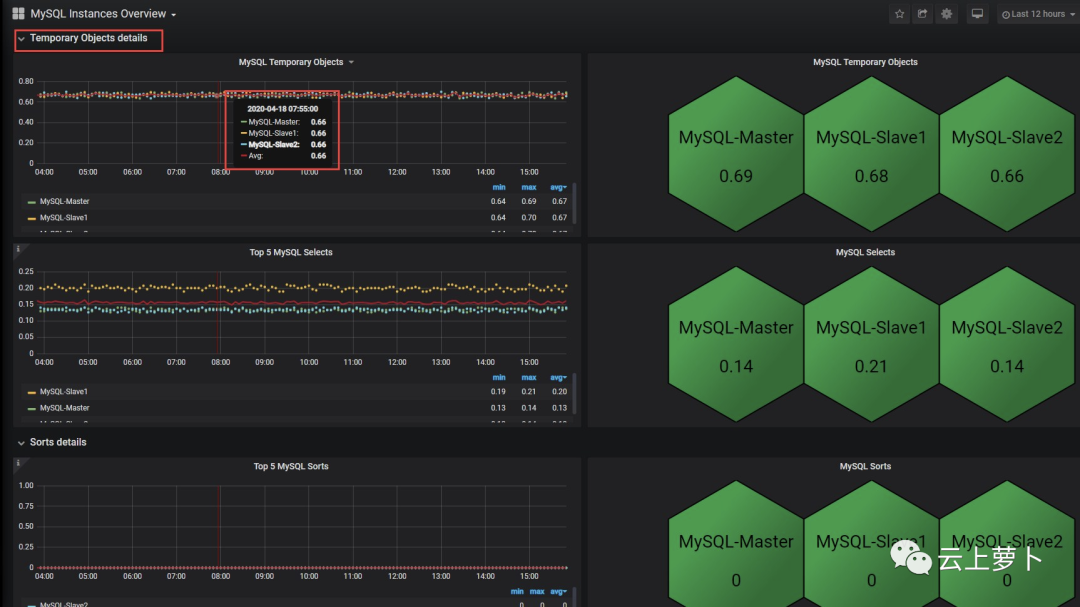Change MySQL-Slave1 color swatch in Selects legend
This screenshot has width=1080, height=607.
(x=32, y=392)
